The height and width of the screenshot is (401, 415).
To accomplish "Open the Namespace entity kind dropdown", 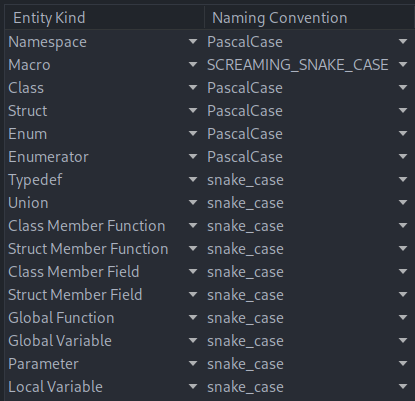I will coord(104,42).
